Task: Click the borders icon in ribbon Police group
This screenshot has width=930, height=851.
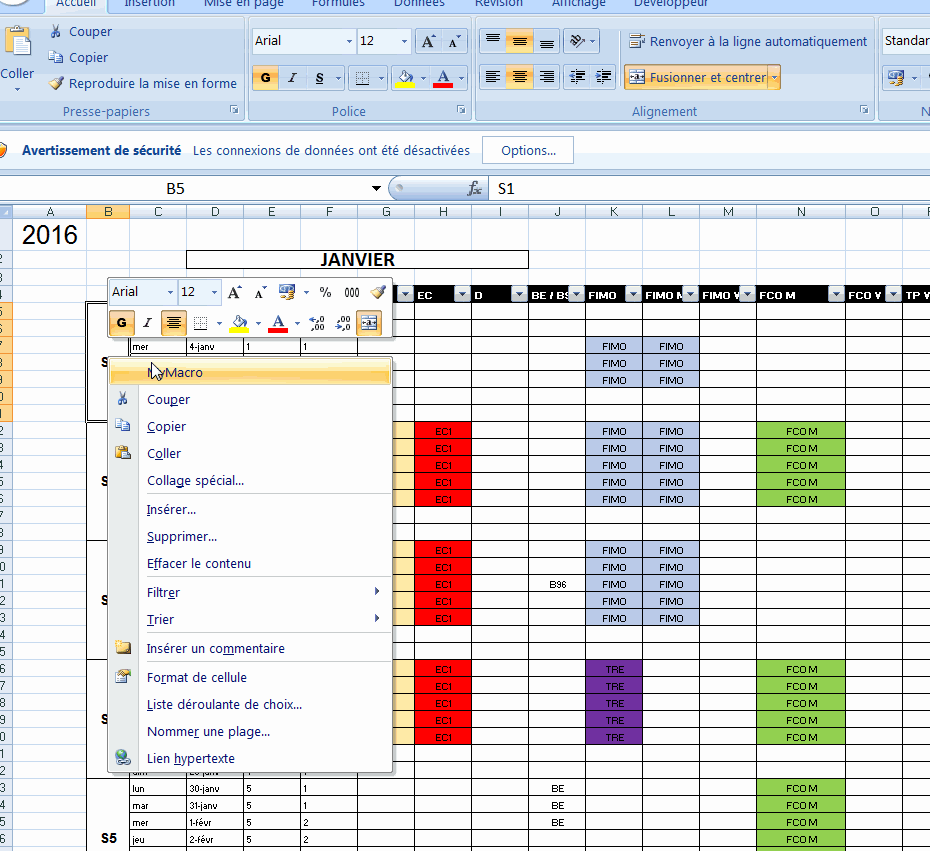Action: [x=362, y=78]
